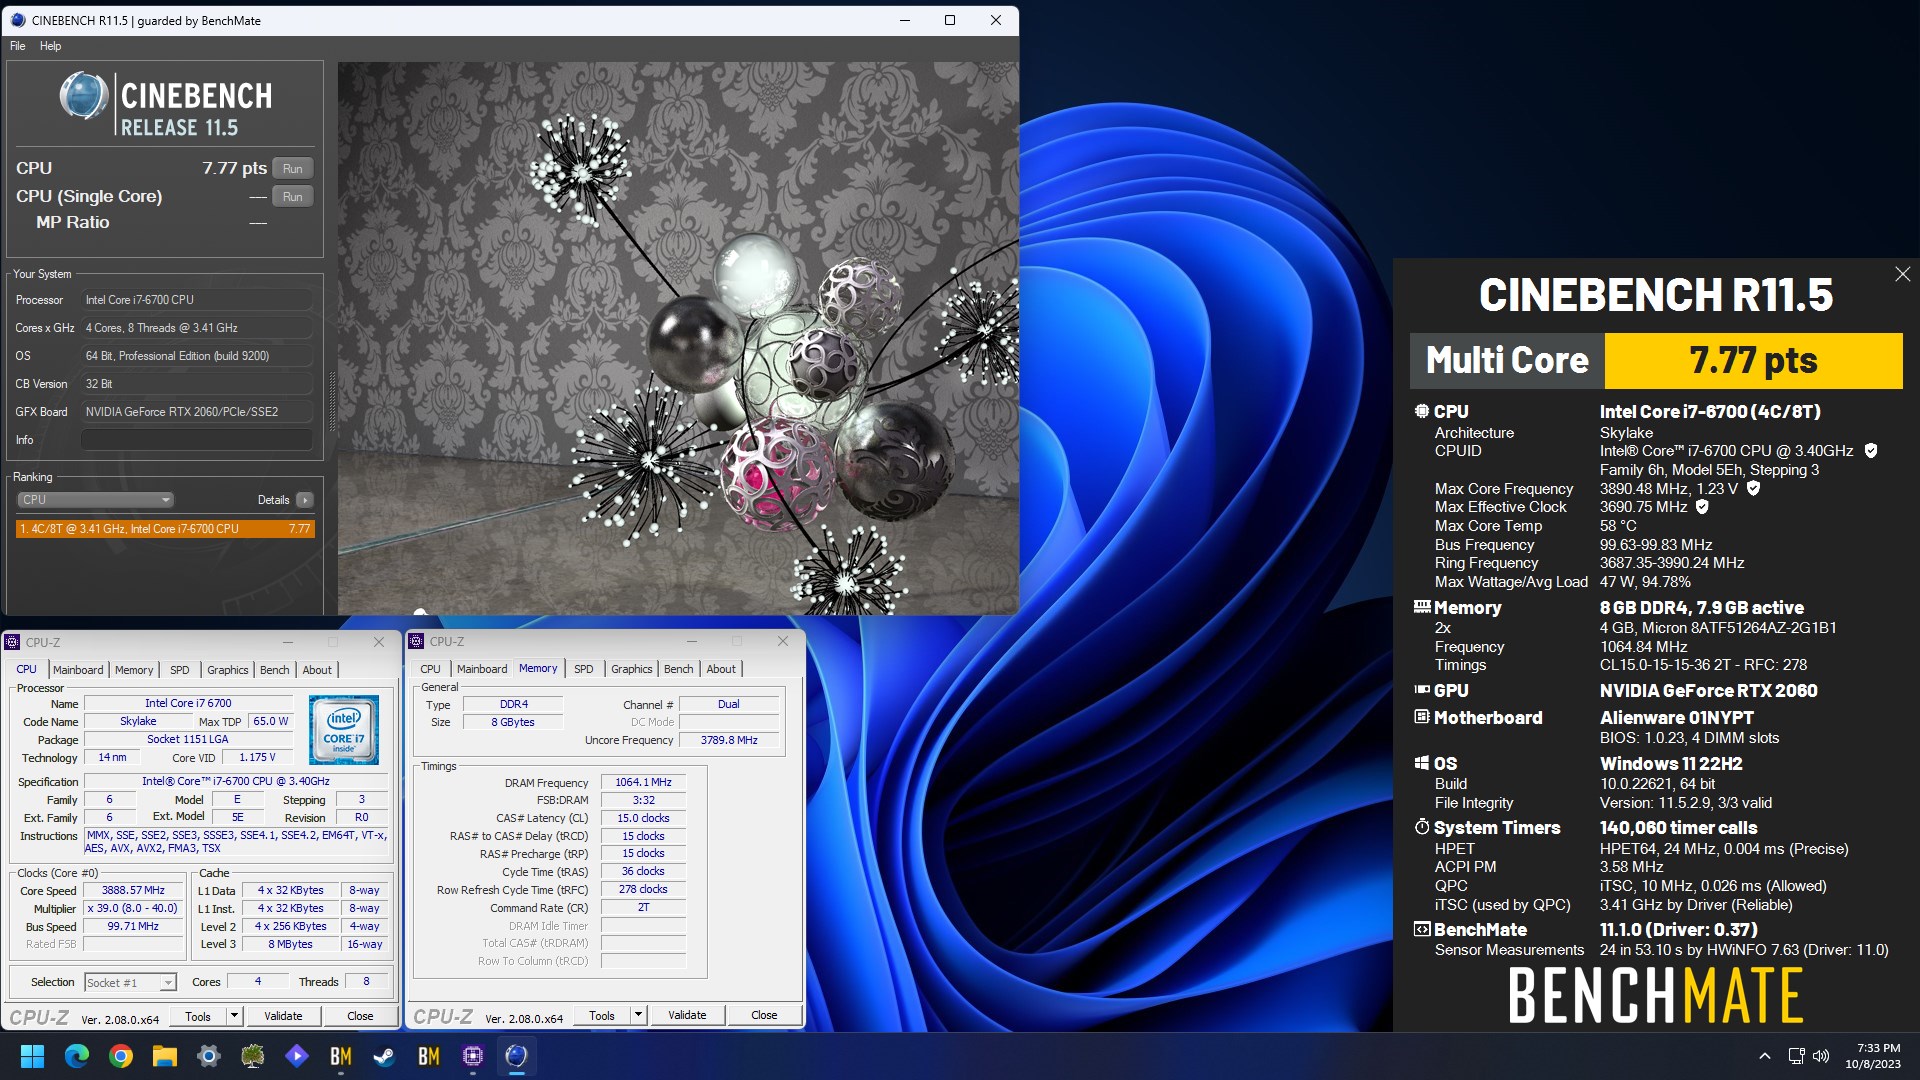Click the CPU chip icon in BenchMate
1920x1080 pixels.
[x=1422, y=411]
